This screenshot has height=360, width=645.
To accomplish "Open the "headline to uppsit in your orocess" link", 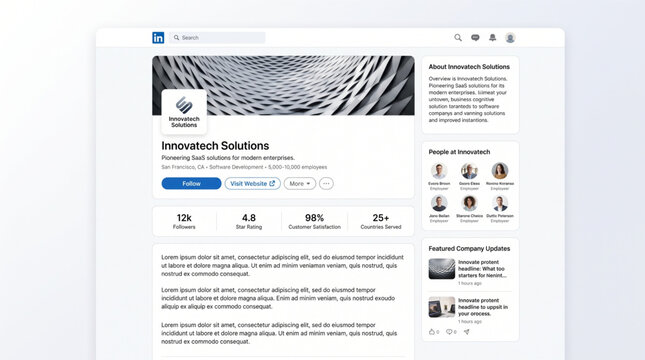I will pos(483,307).
